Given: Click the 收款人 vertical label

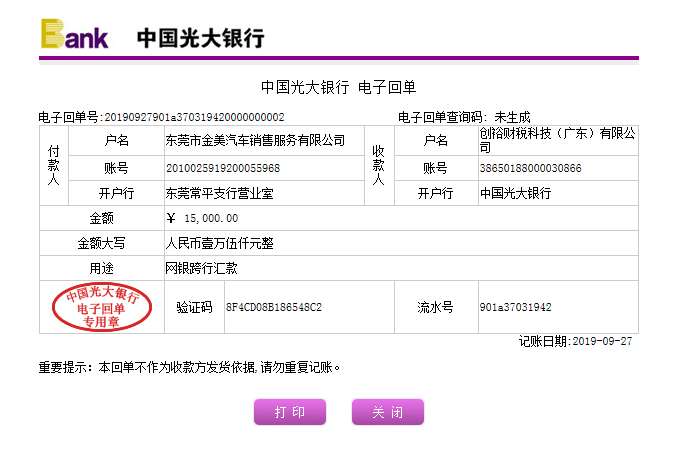Looking at the screenshot, I should click(378, 166).
